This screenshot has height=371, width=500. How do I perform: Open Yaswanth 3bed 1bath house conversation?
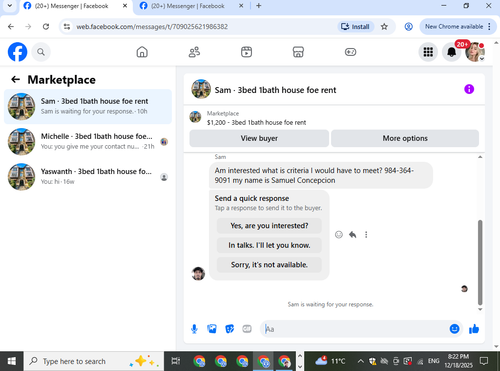point(88,177)
